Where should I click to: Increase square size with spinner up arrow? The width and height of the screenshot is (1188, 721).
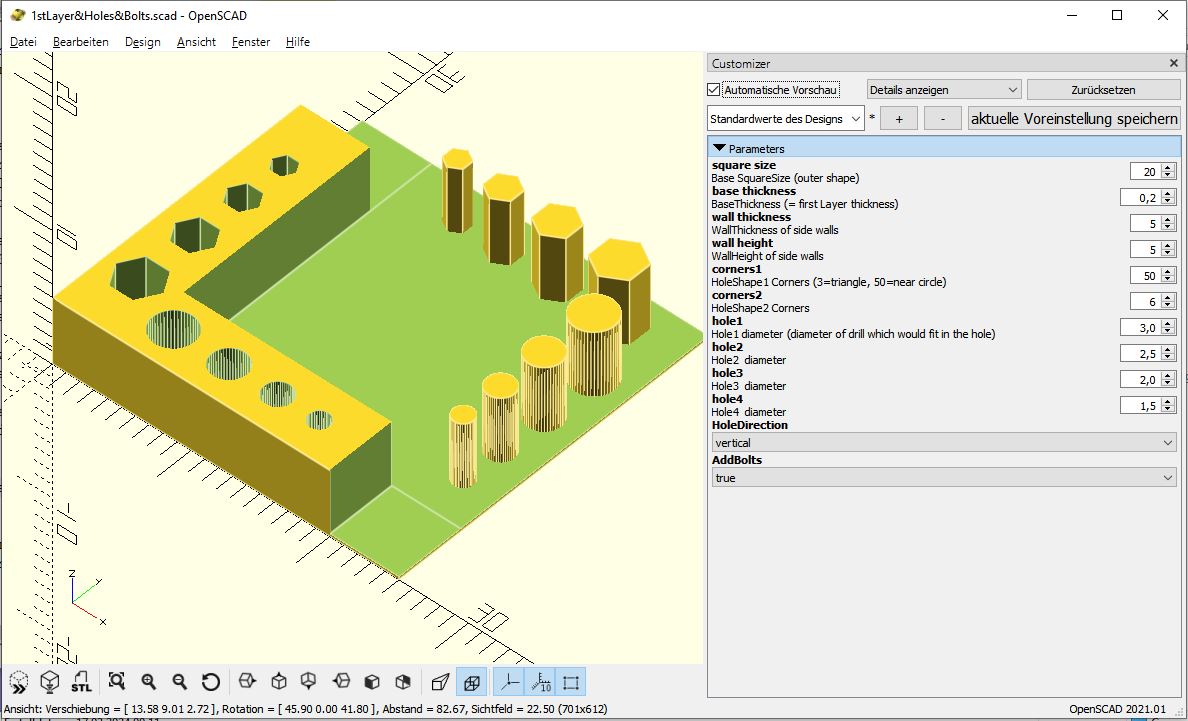tap(1168, 167)
